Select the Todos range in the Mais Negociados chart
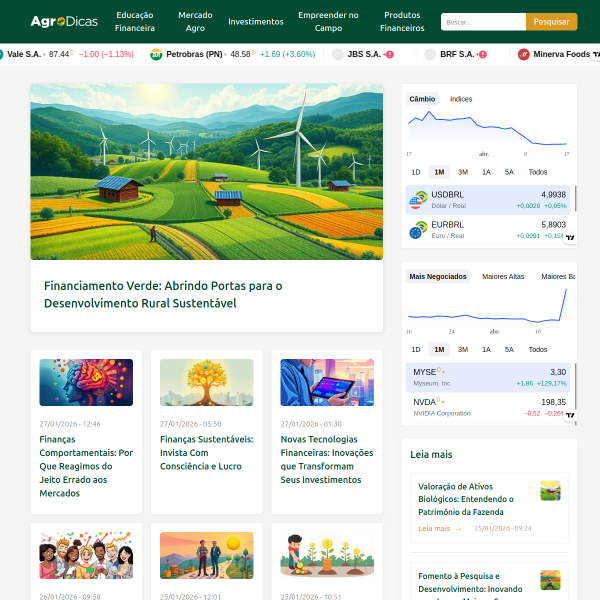 click(x=538, y=350)
